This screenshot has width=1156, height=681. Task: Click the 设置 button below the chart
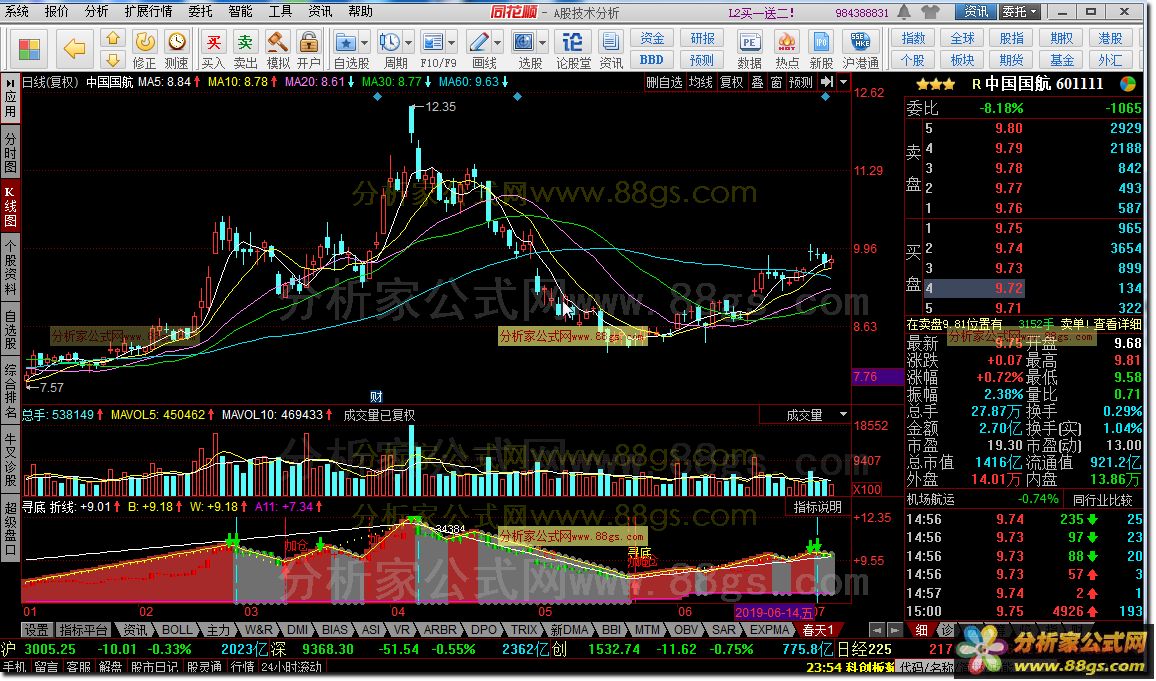click(x=35, y=629)
